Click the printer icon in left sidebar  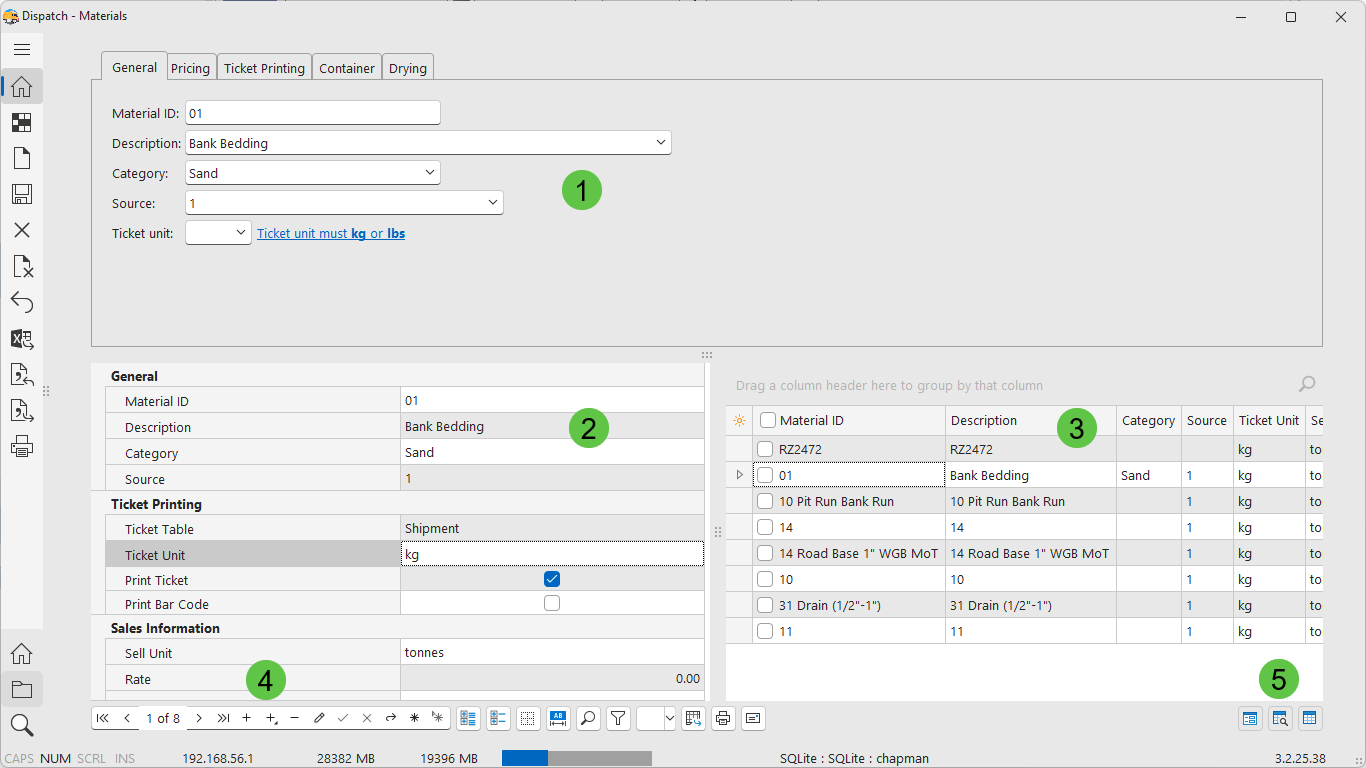[x=22, y=447]
